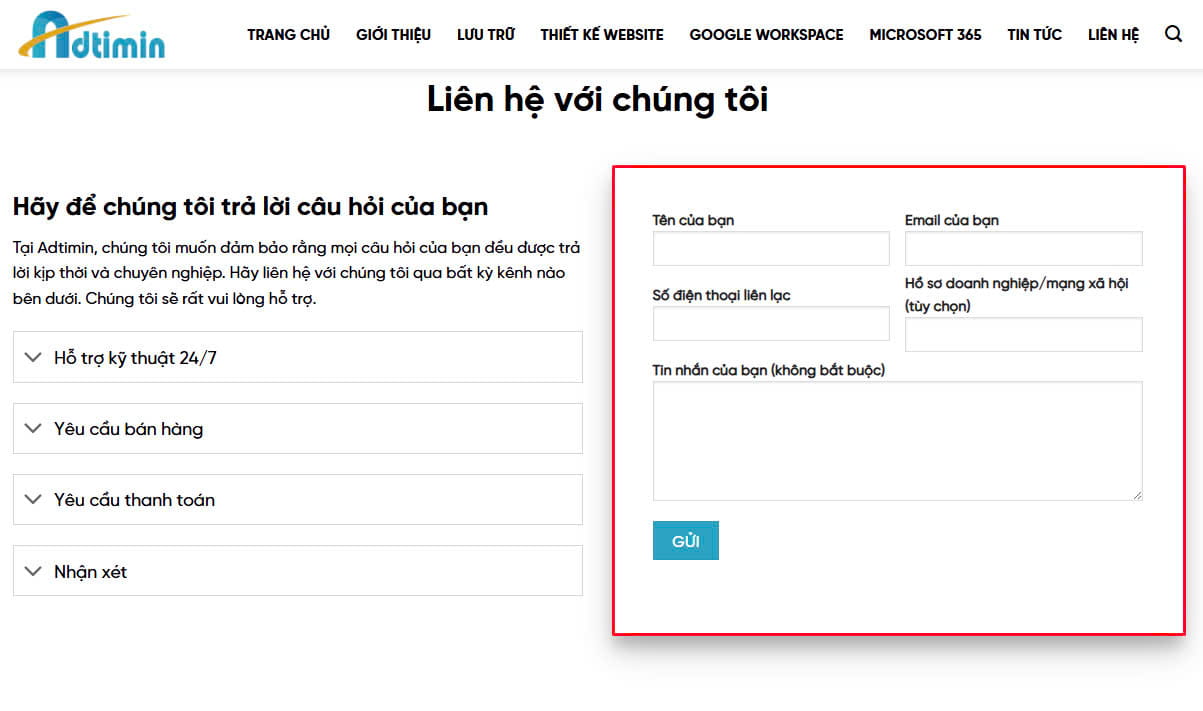Expand the Yêu cầu bán hàng accordion
The width and height of the screenshot is (1203, 711).
click(x=297, y=429)
